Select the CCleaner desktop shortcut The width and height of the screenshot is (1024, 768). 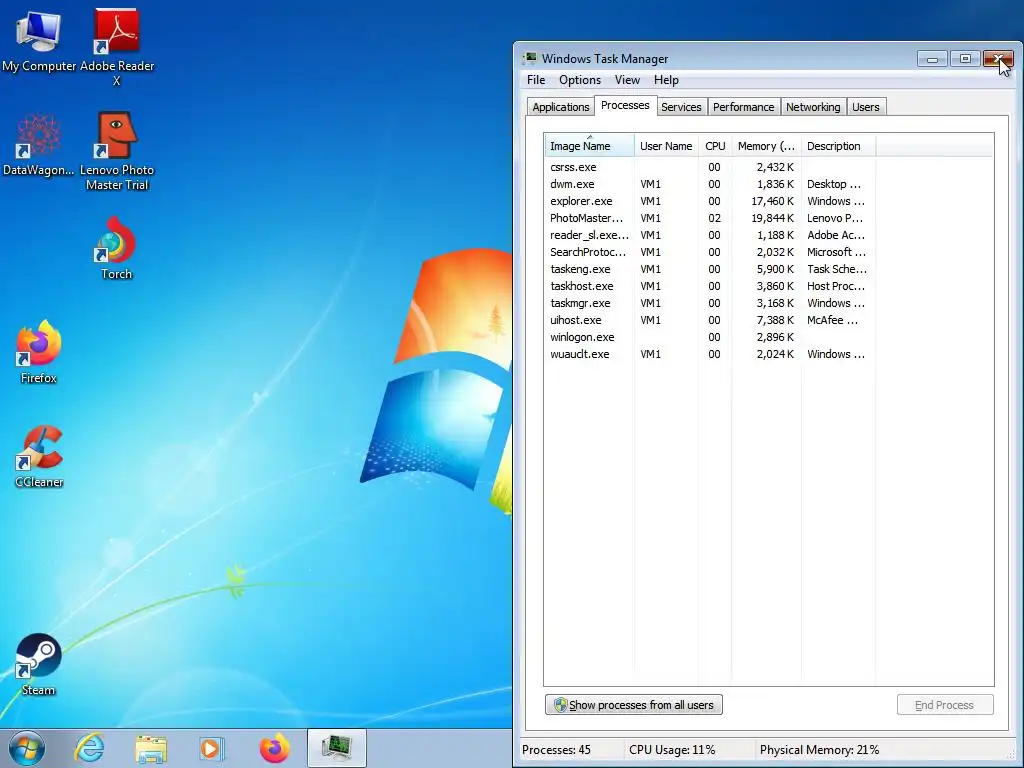coord(39,456)
